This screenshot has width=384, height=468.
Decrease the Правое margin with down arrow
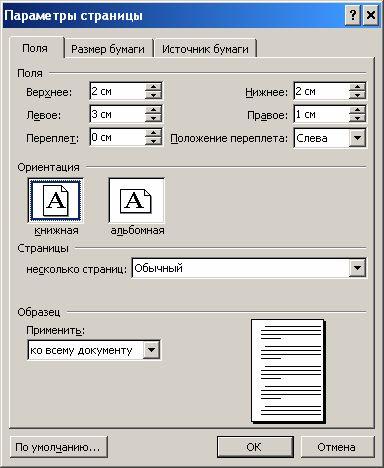click(x=357, y=118)
